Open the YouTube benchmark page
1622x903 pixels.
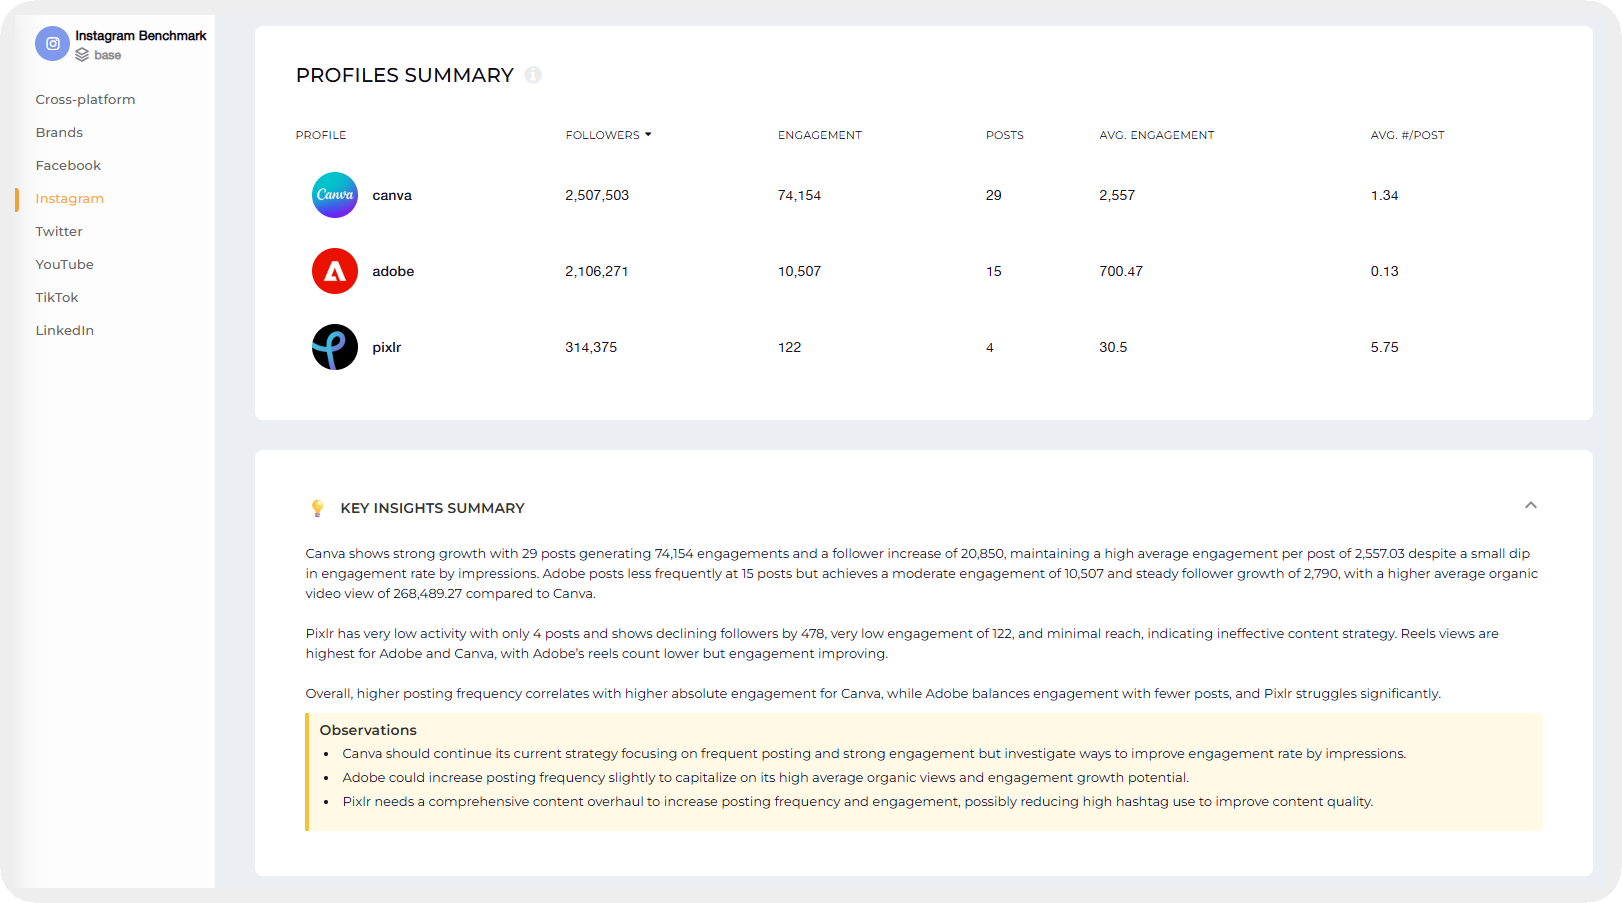(64, 264)
